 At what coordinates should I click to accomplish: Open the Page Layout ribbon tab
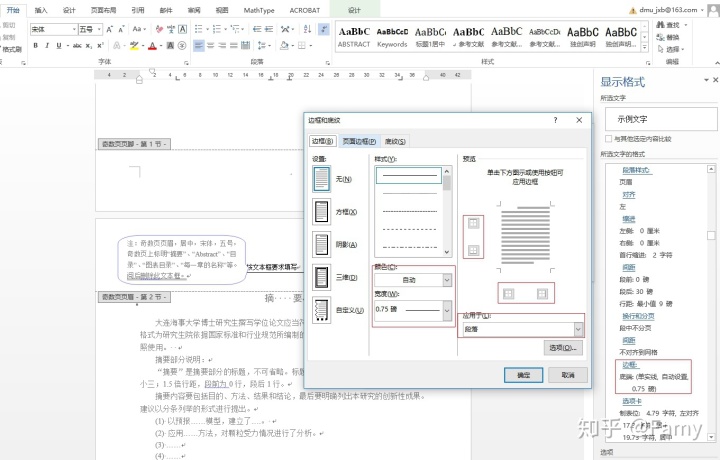pos(103,10)
